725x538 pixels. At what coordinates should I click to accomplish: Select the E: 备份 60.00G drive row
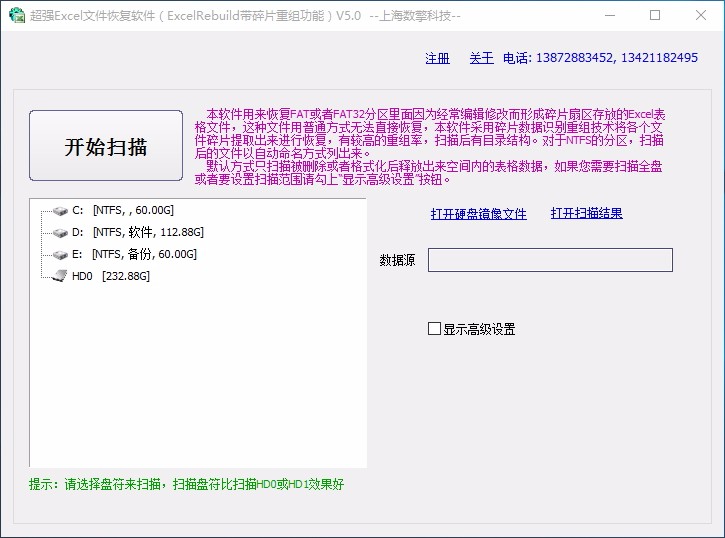[134, 254]
